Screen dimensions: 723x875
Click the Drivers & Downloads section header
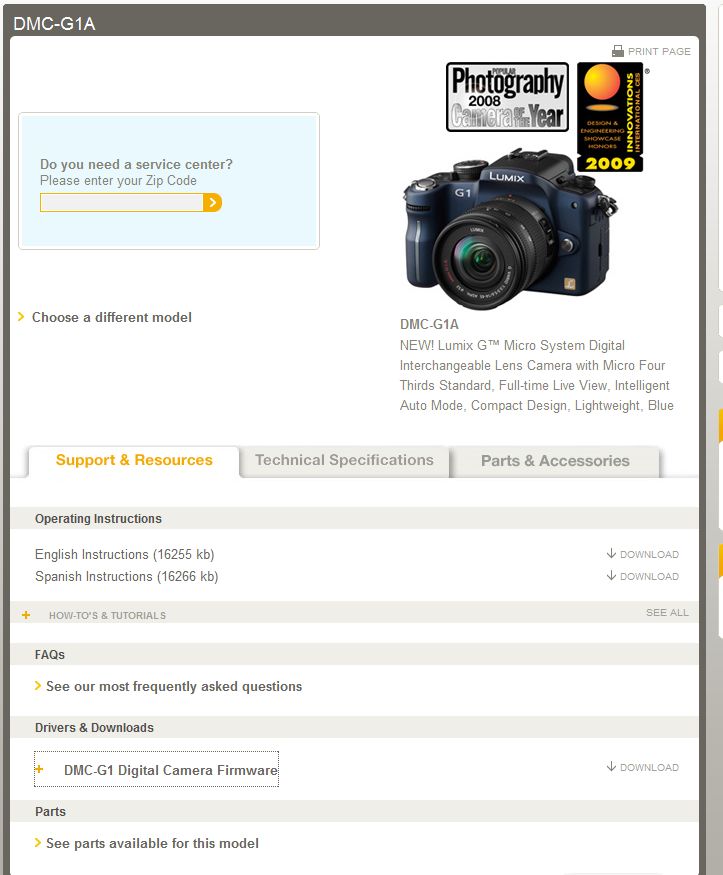[94, 728]
